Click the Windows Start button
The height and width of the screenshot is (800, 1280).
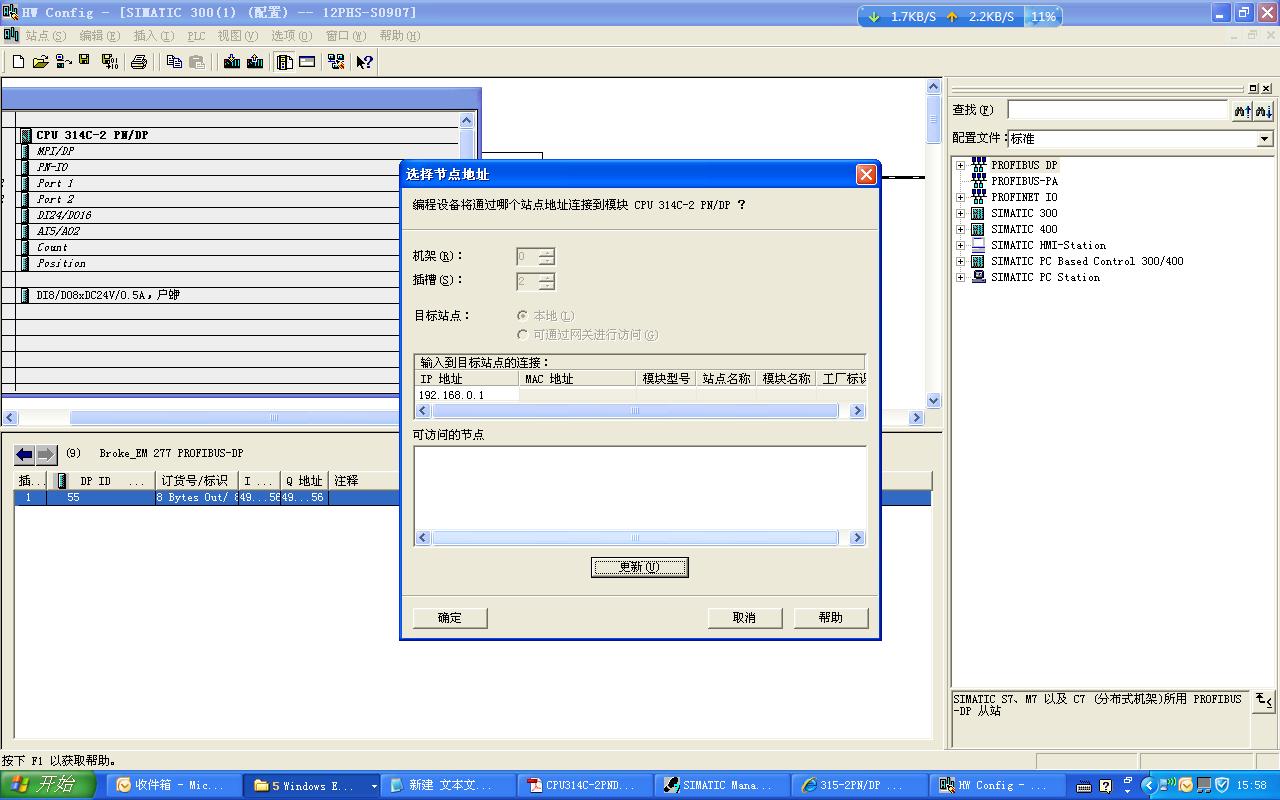48,785
